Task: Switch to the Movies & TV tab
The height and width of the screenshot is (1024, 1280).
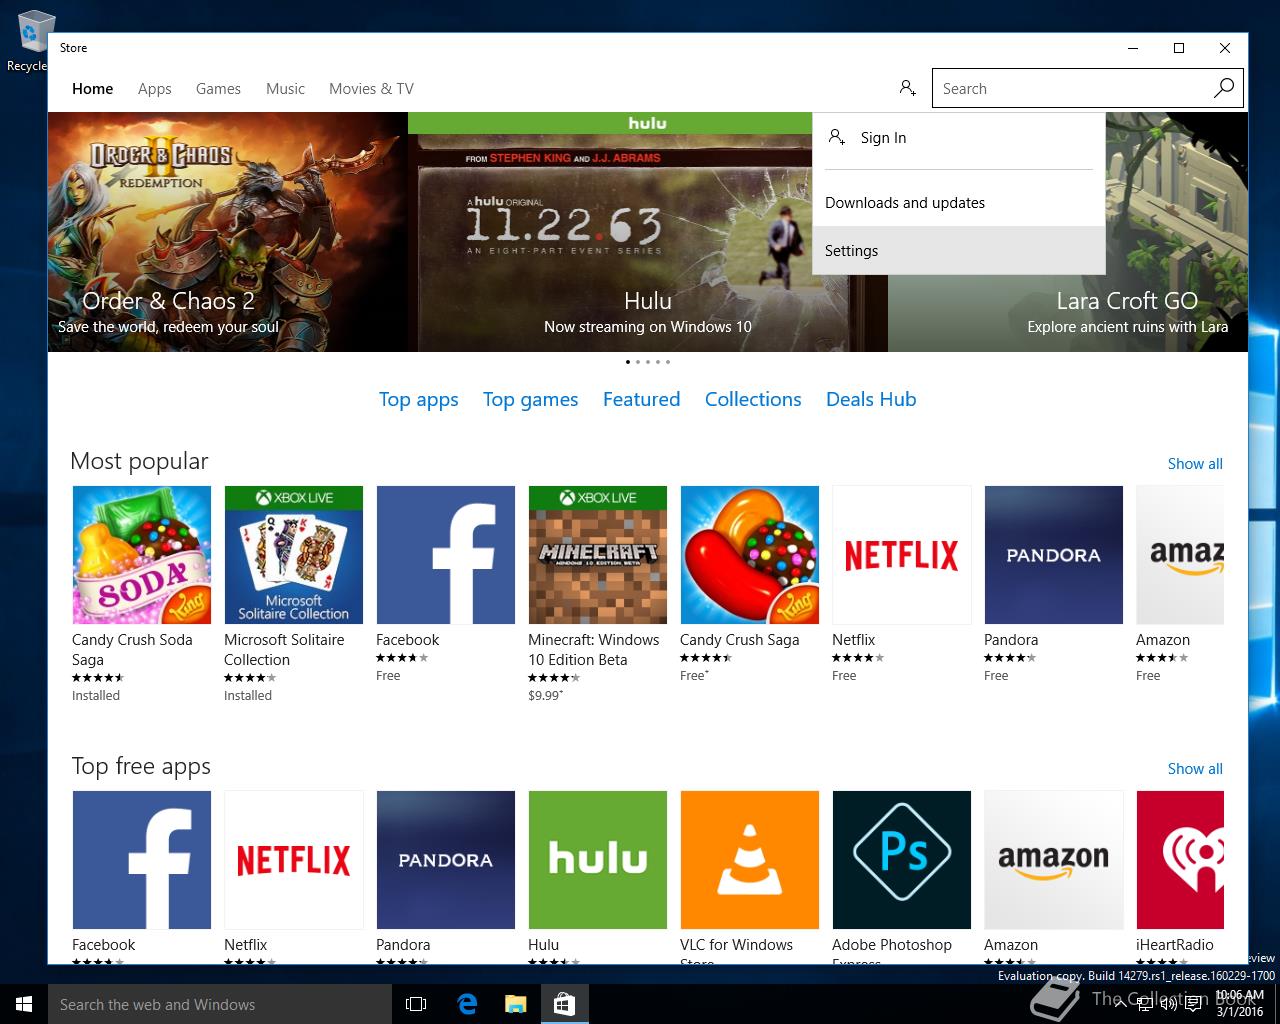Action: click(371, 88)
